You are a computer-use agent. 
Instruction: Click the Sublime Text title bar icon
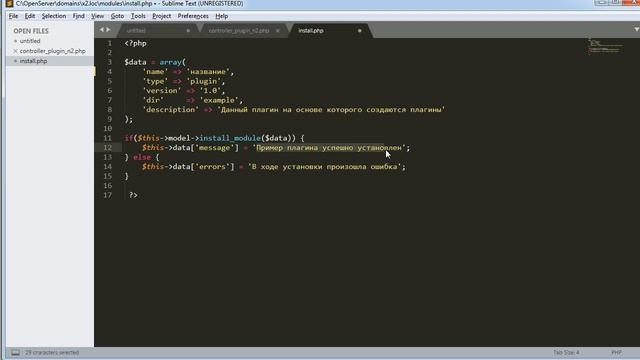click(x=9, y=4)
